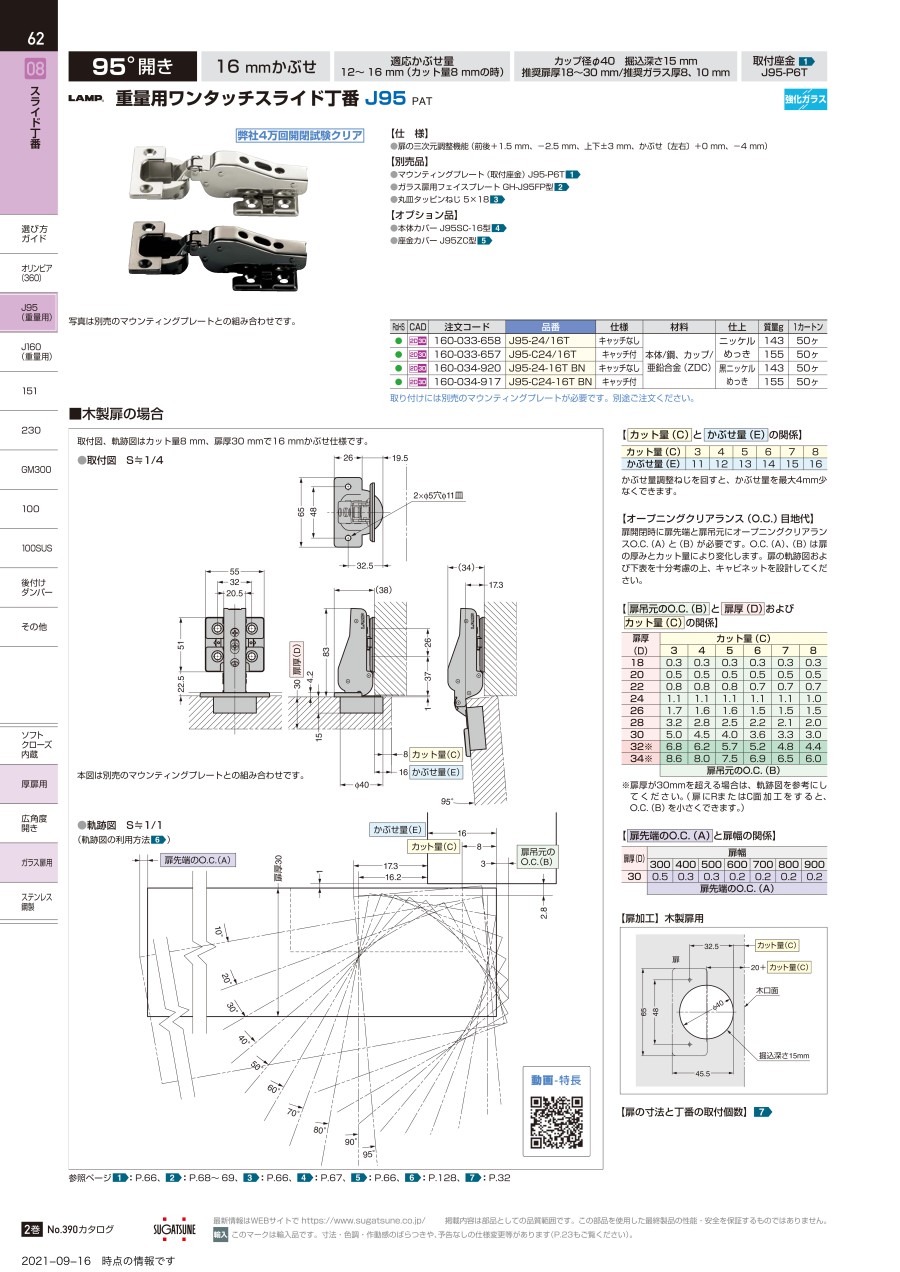
Task: Click the 輸入 import mark icon
Action: click(221, 1235)
